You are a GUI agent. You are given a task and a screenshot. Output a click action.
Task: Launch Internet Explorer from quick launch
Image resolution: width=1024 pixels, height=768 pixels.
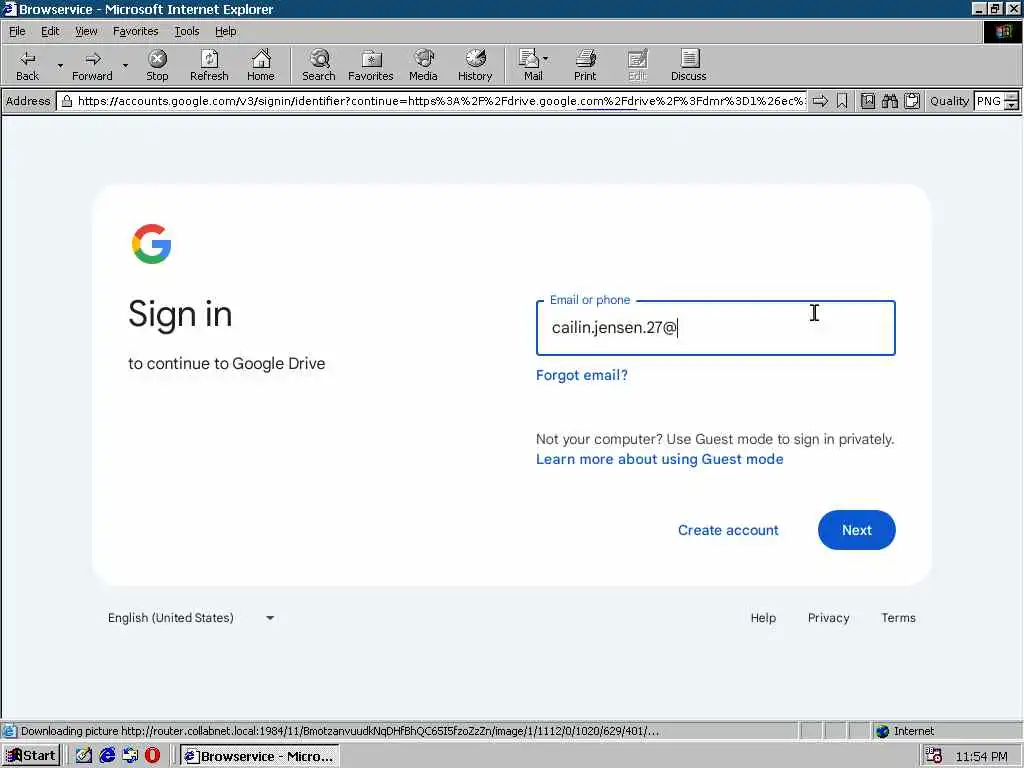click(106, 756)
